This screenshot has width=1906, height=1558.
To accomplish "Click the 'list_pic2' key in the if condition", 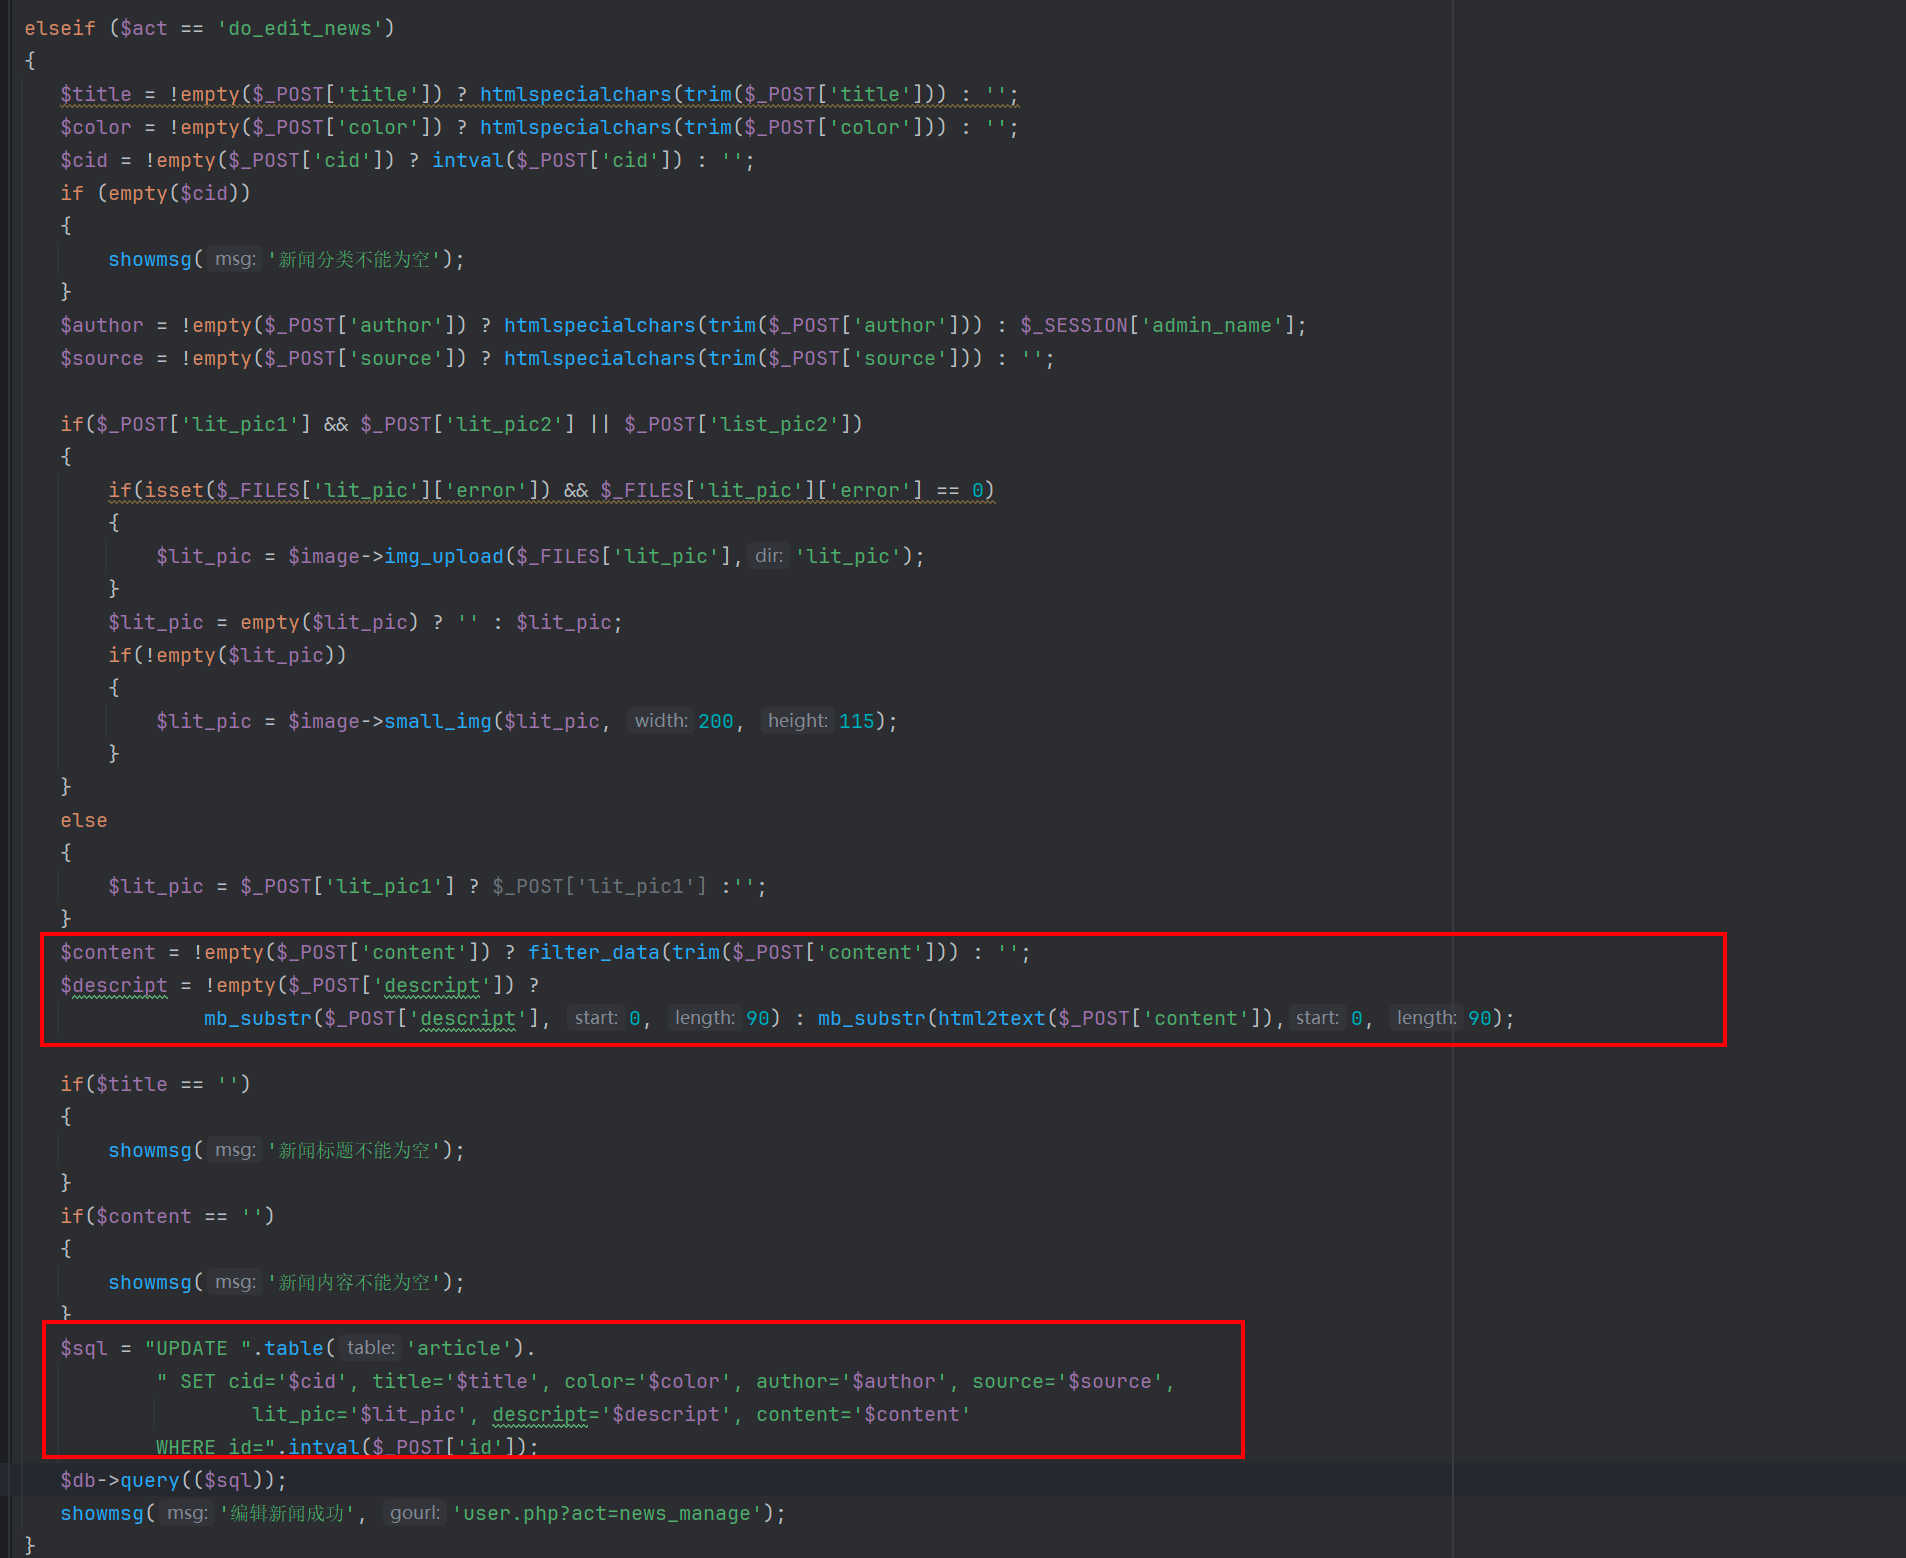I will point(774,424).
